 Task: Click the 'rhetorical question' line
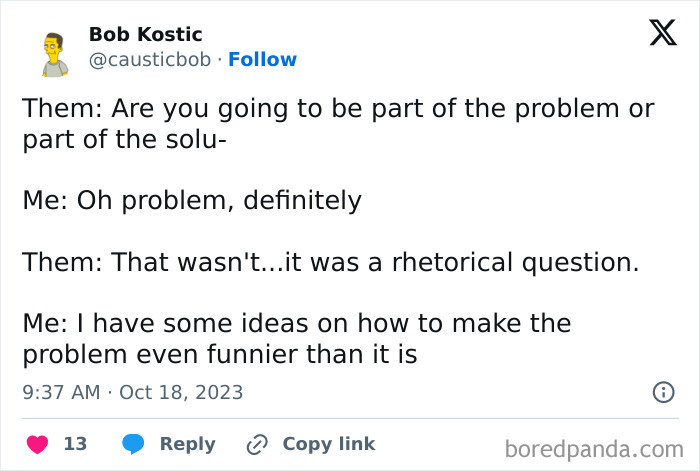tap(330, 263)
